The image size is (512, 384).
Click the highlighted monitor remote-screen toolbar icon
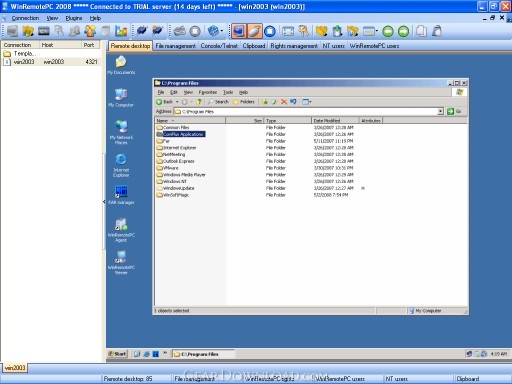[x=239, y=31]
